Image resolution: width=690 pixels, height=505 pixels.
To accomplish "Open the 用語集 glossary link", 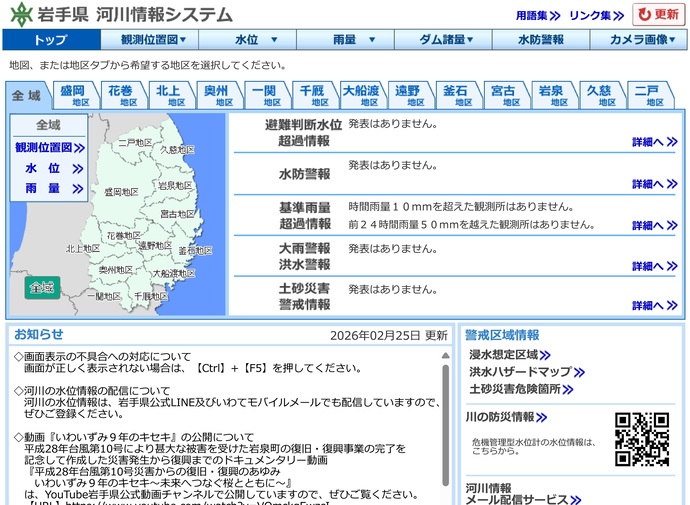I will [538, 16].
